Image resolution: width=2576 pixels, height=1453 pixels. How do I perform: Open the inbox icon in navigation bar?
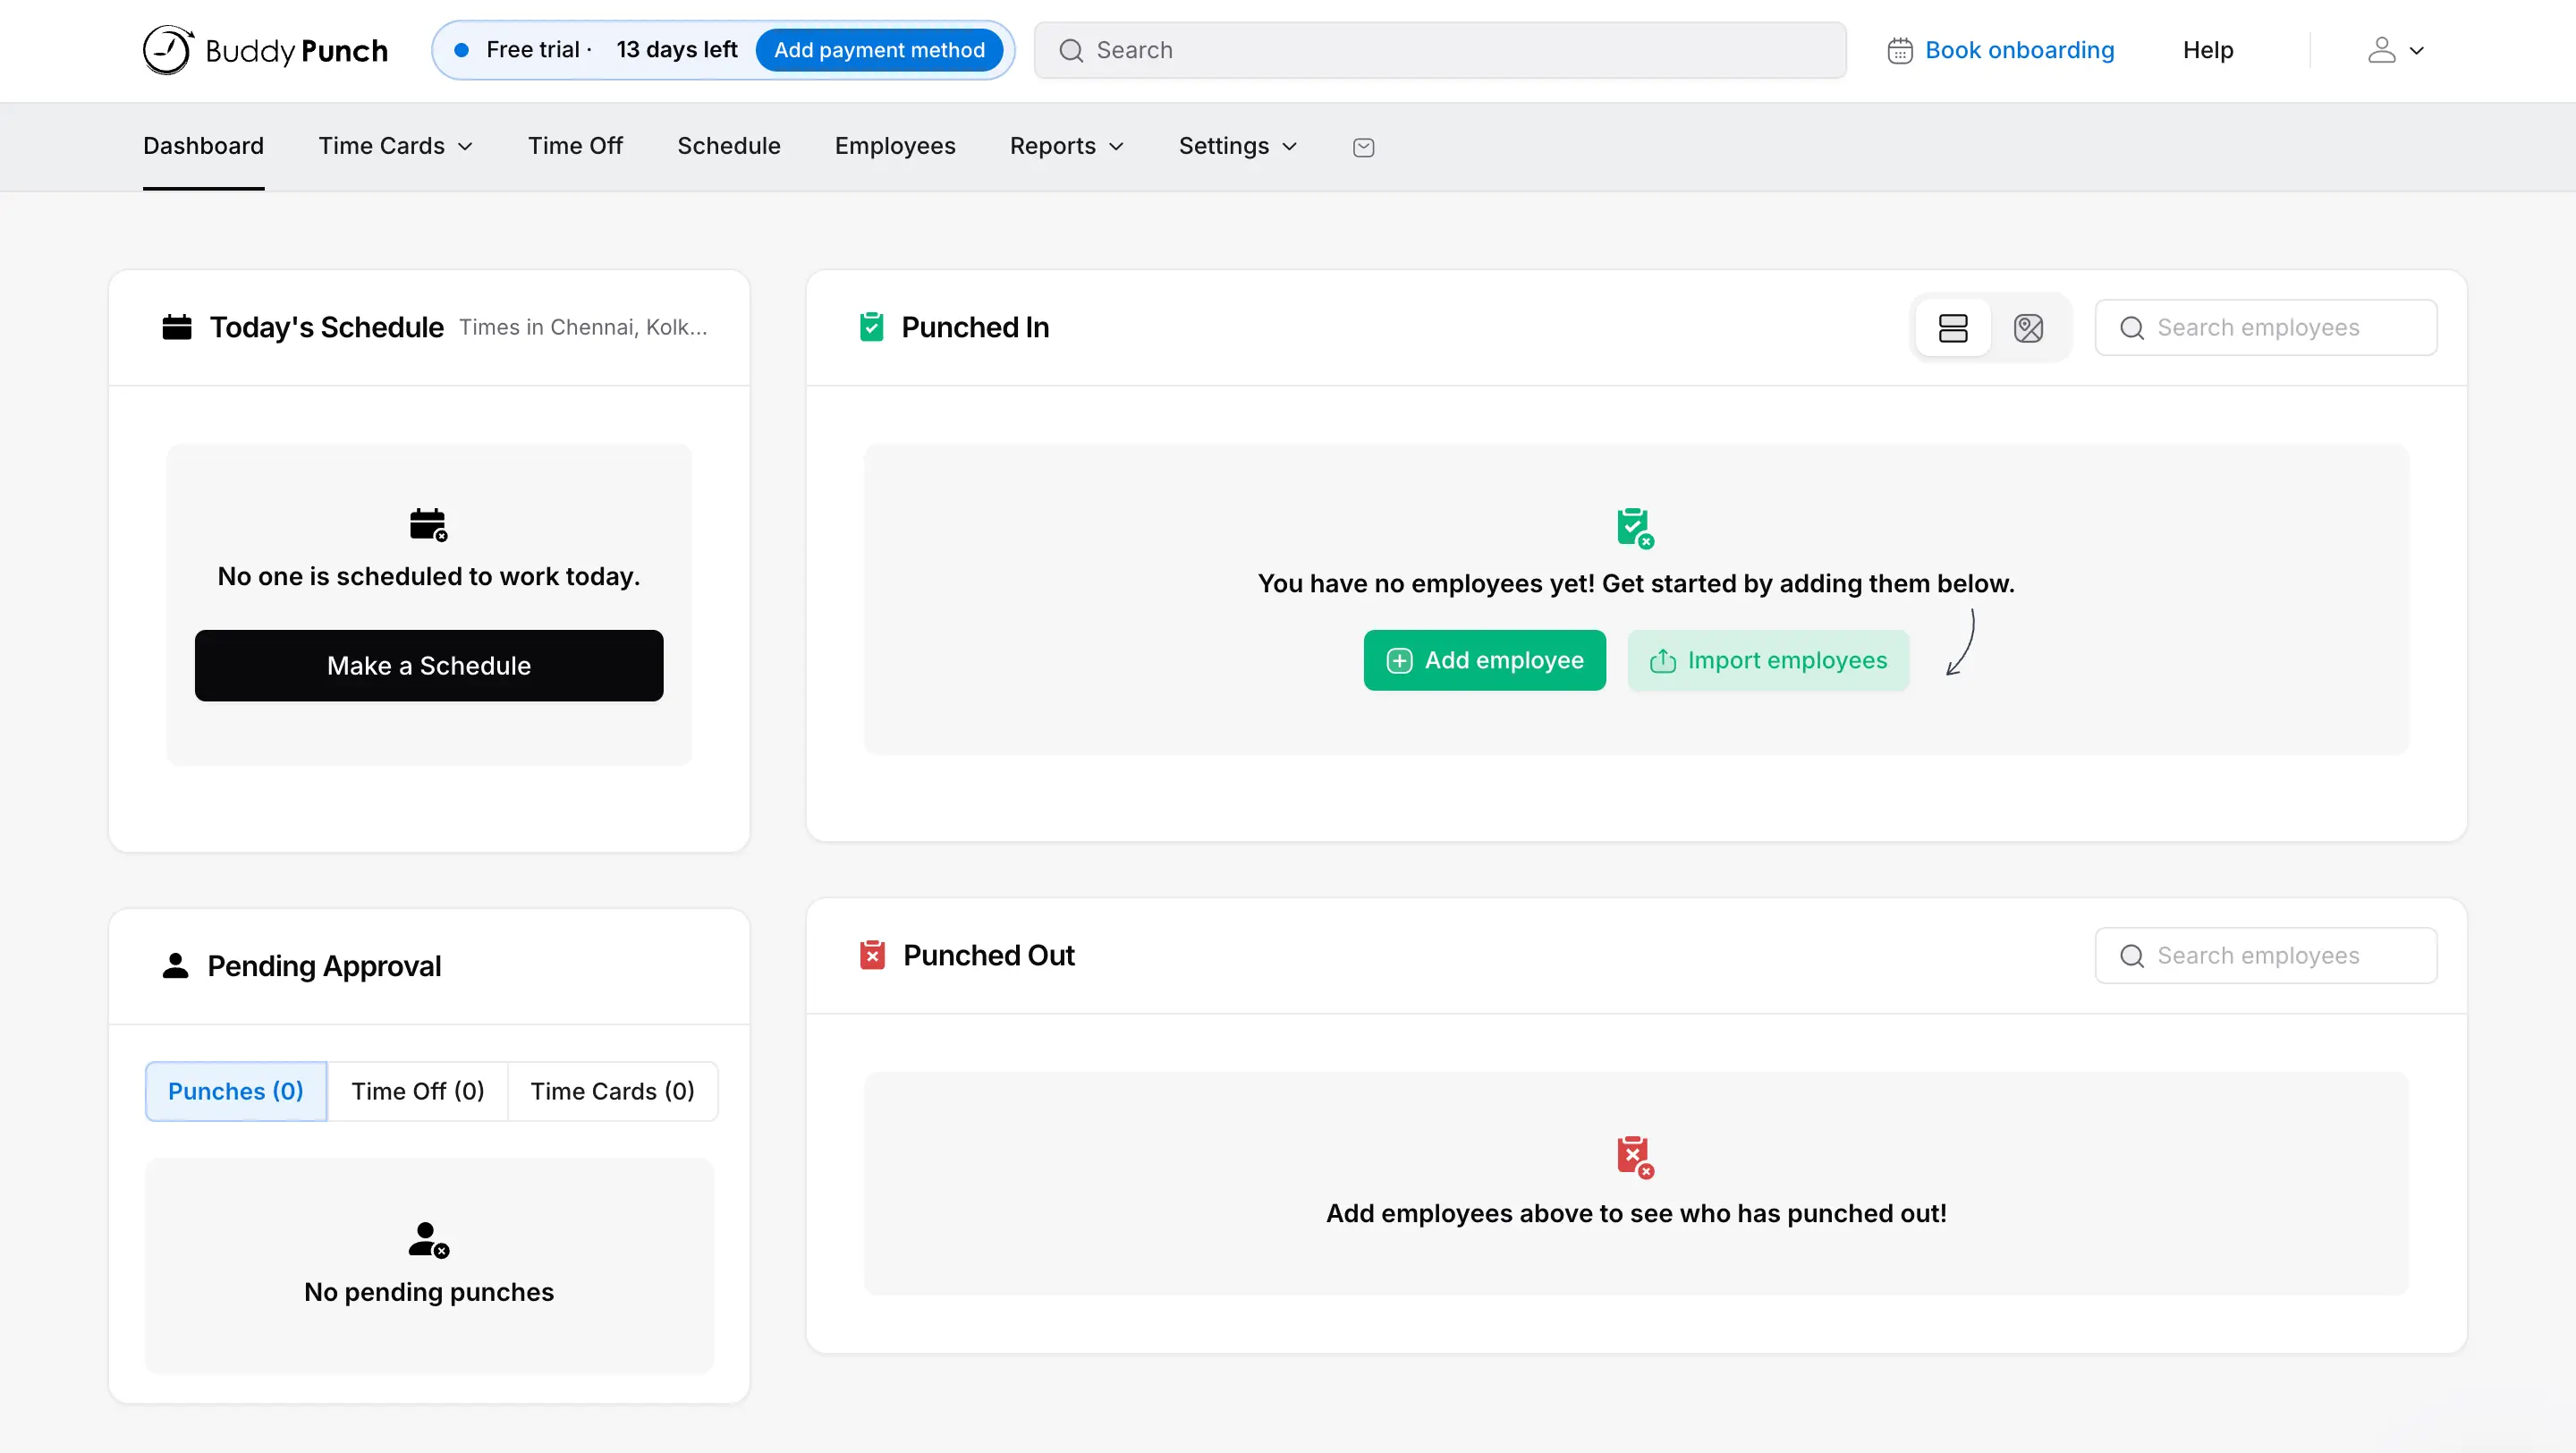[x=1363, y=147]
